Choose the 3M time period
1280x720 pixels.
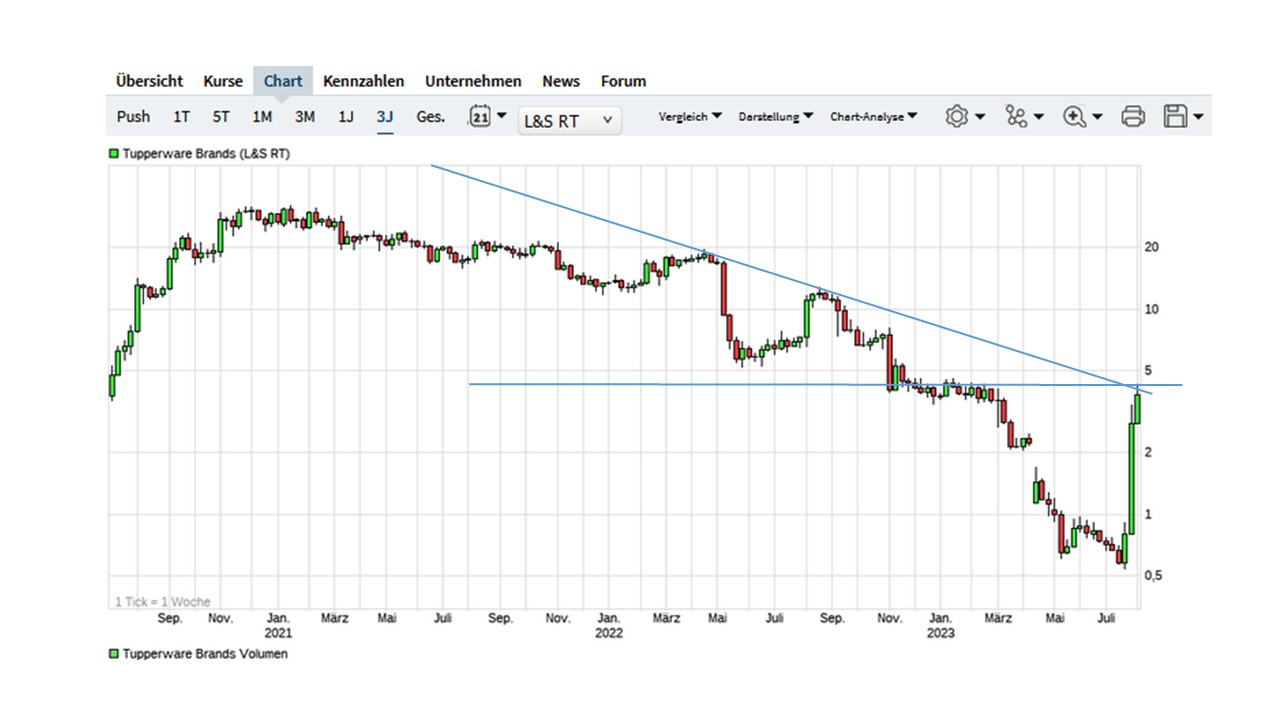tap(304, 117)
